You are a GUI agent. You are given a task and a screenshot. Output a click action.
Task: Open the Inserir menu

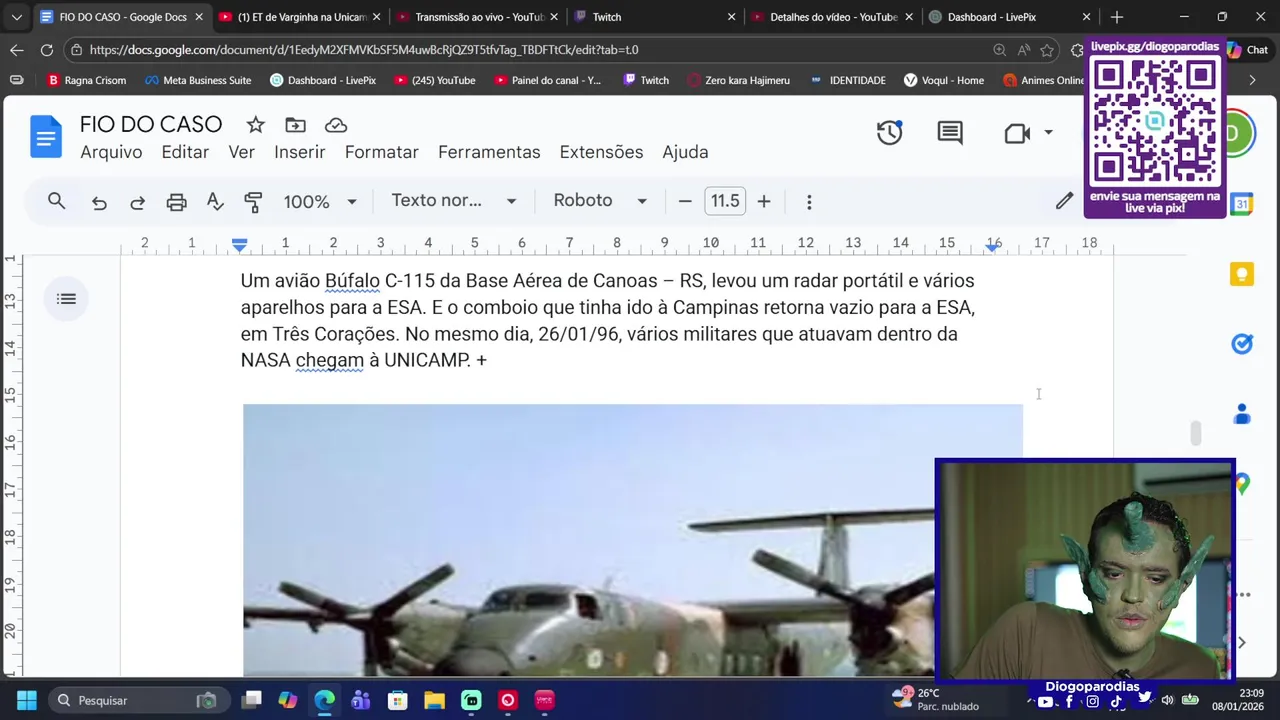coord(300,152)
